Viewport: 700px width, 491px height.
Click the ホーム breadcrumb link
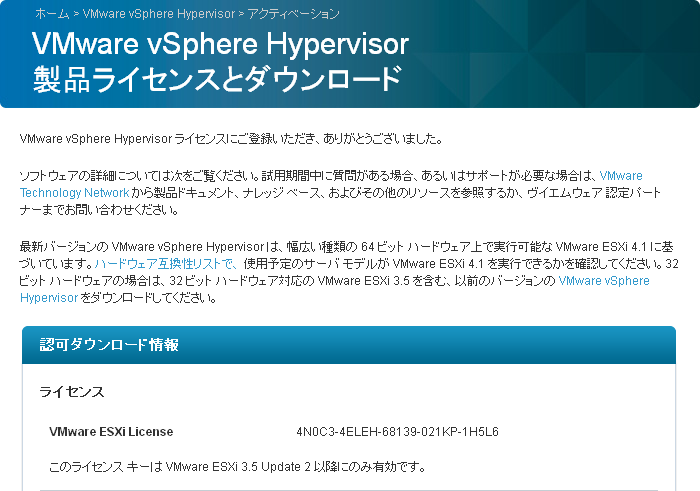pyautogui.click(x=52, y=14)
